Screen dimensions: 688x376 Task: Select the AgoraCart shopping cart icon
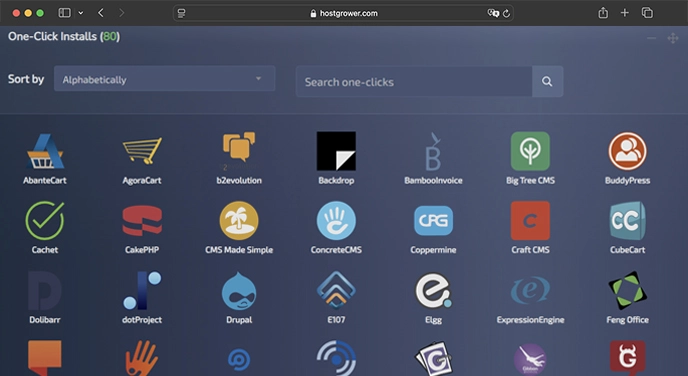click(x=142, y=151)
